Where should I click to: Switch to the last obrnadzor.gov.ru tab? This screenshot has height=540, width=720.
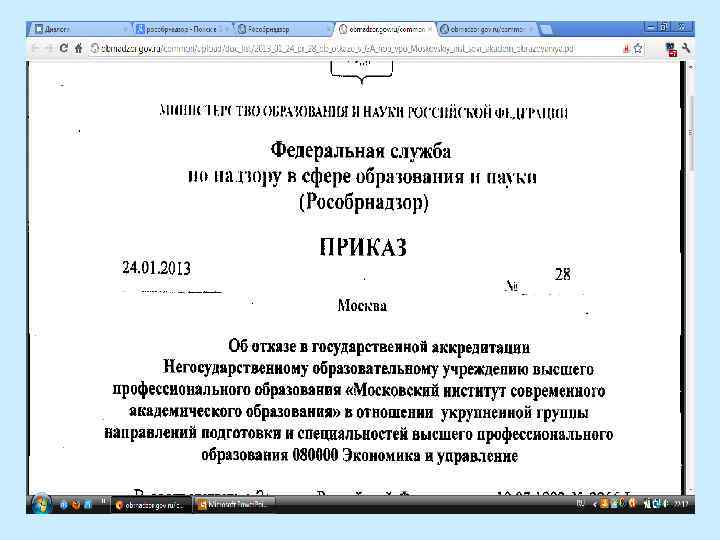point(487,29)
